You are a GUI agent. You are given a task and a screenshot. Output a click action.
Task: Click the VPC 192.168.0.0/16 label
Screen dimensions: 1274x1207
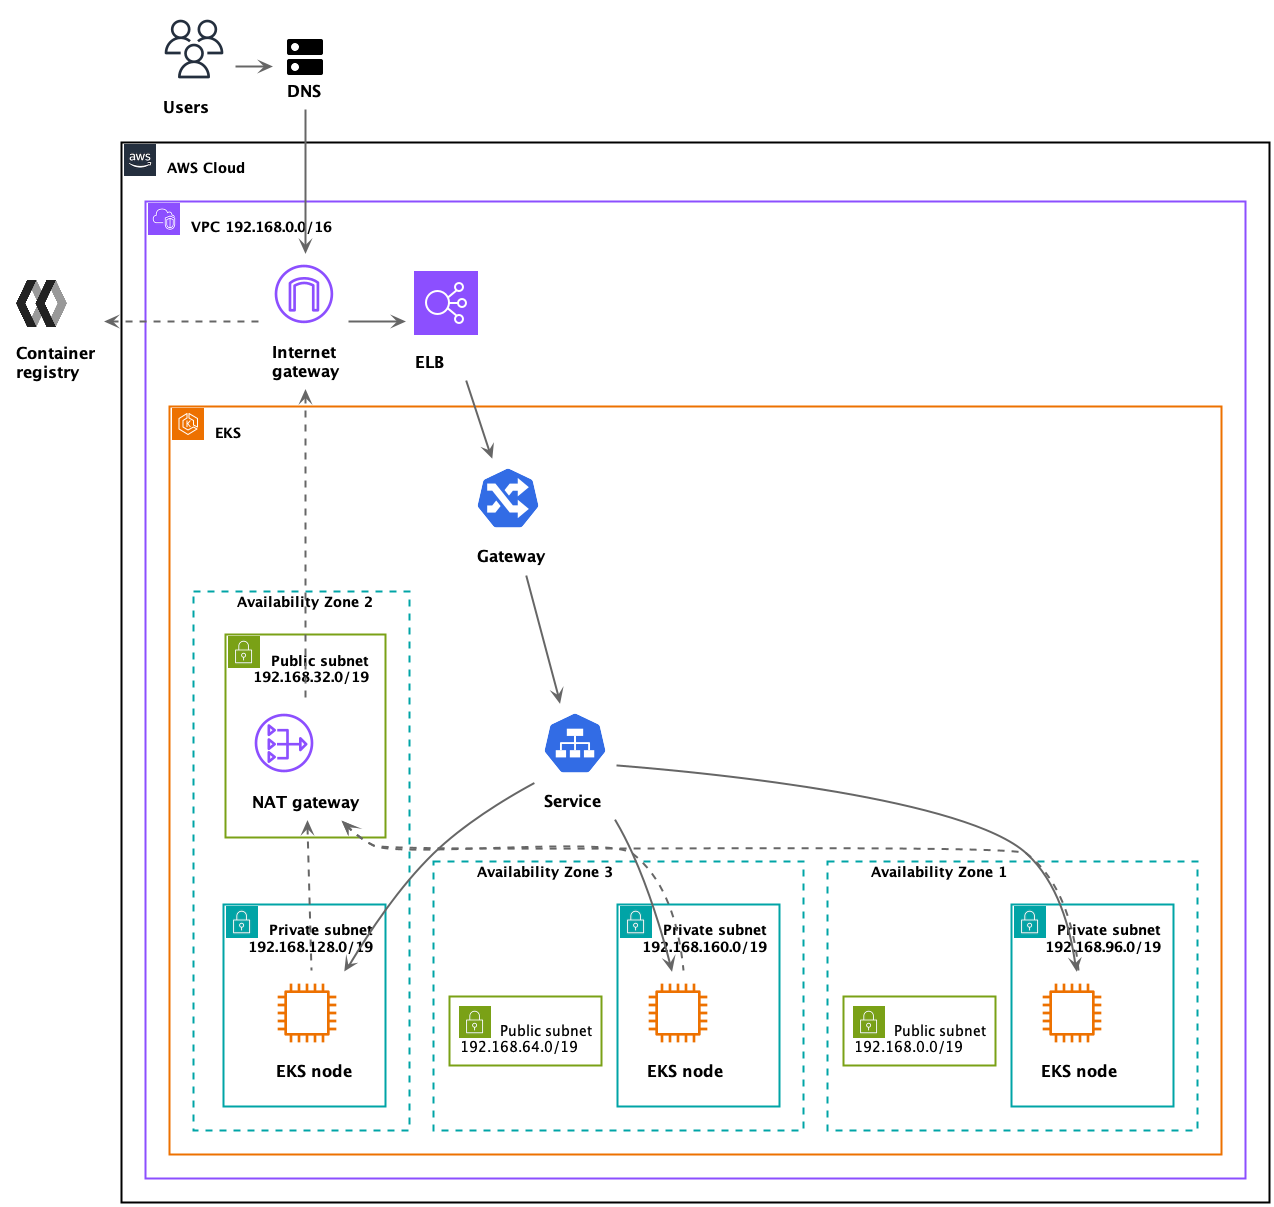click(x=260, y=227)
